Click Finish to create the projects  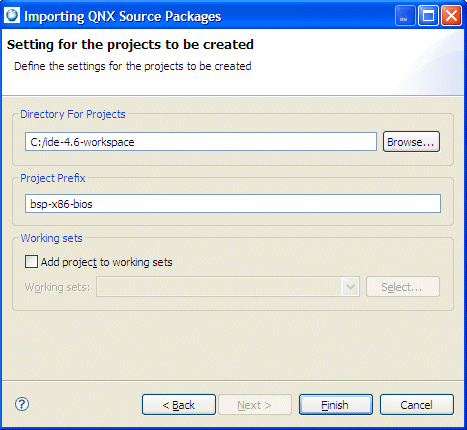[x=336, y=405]
